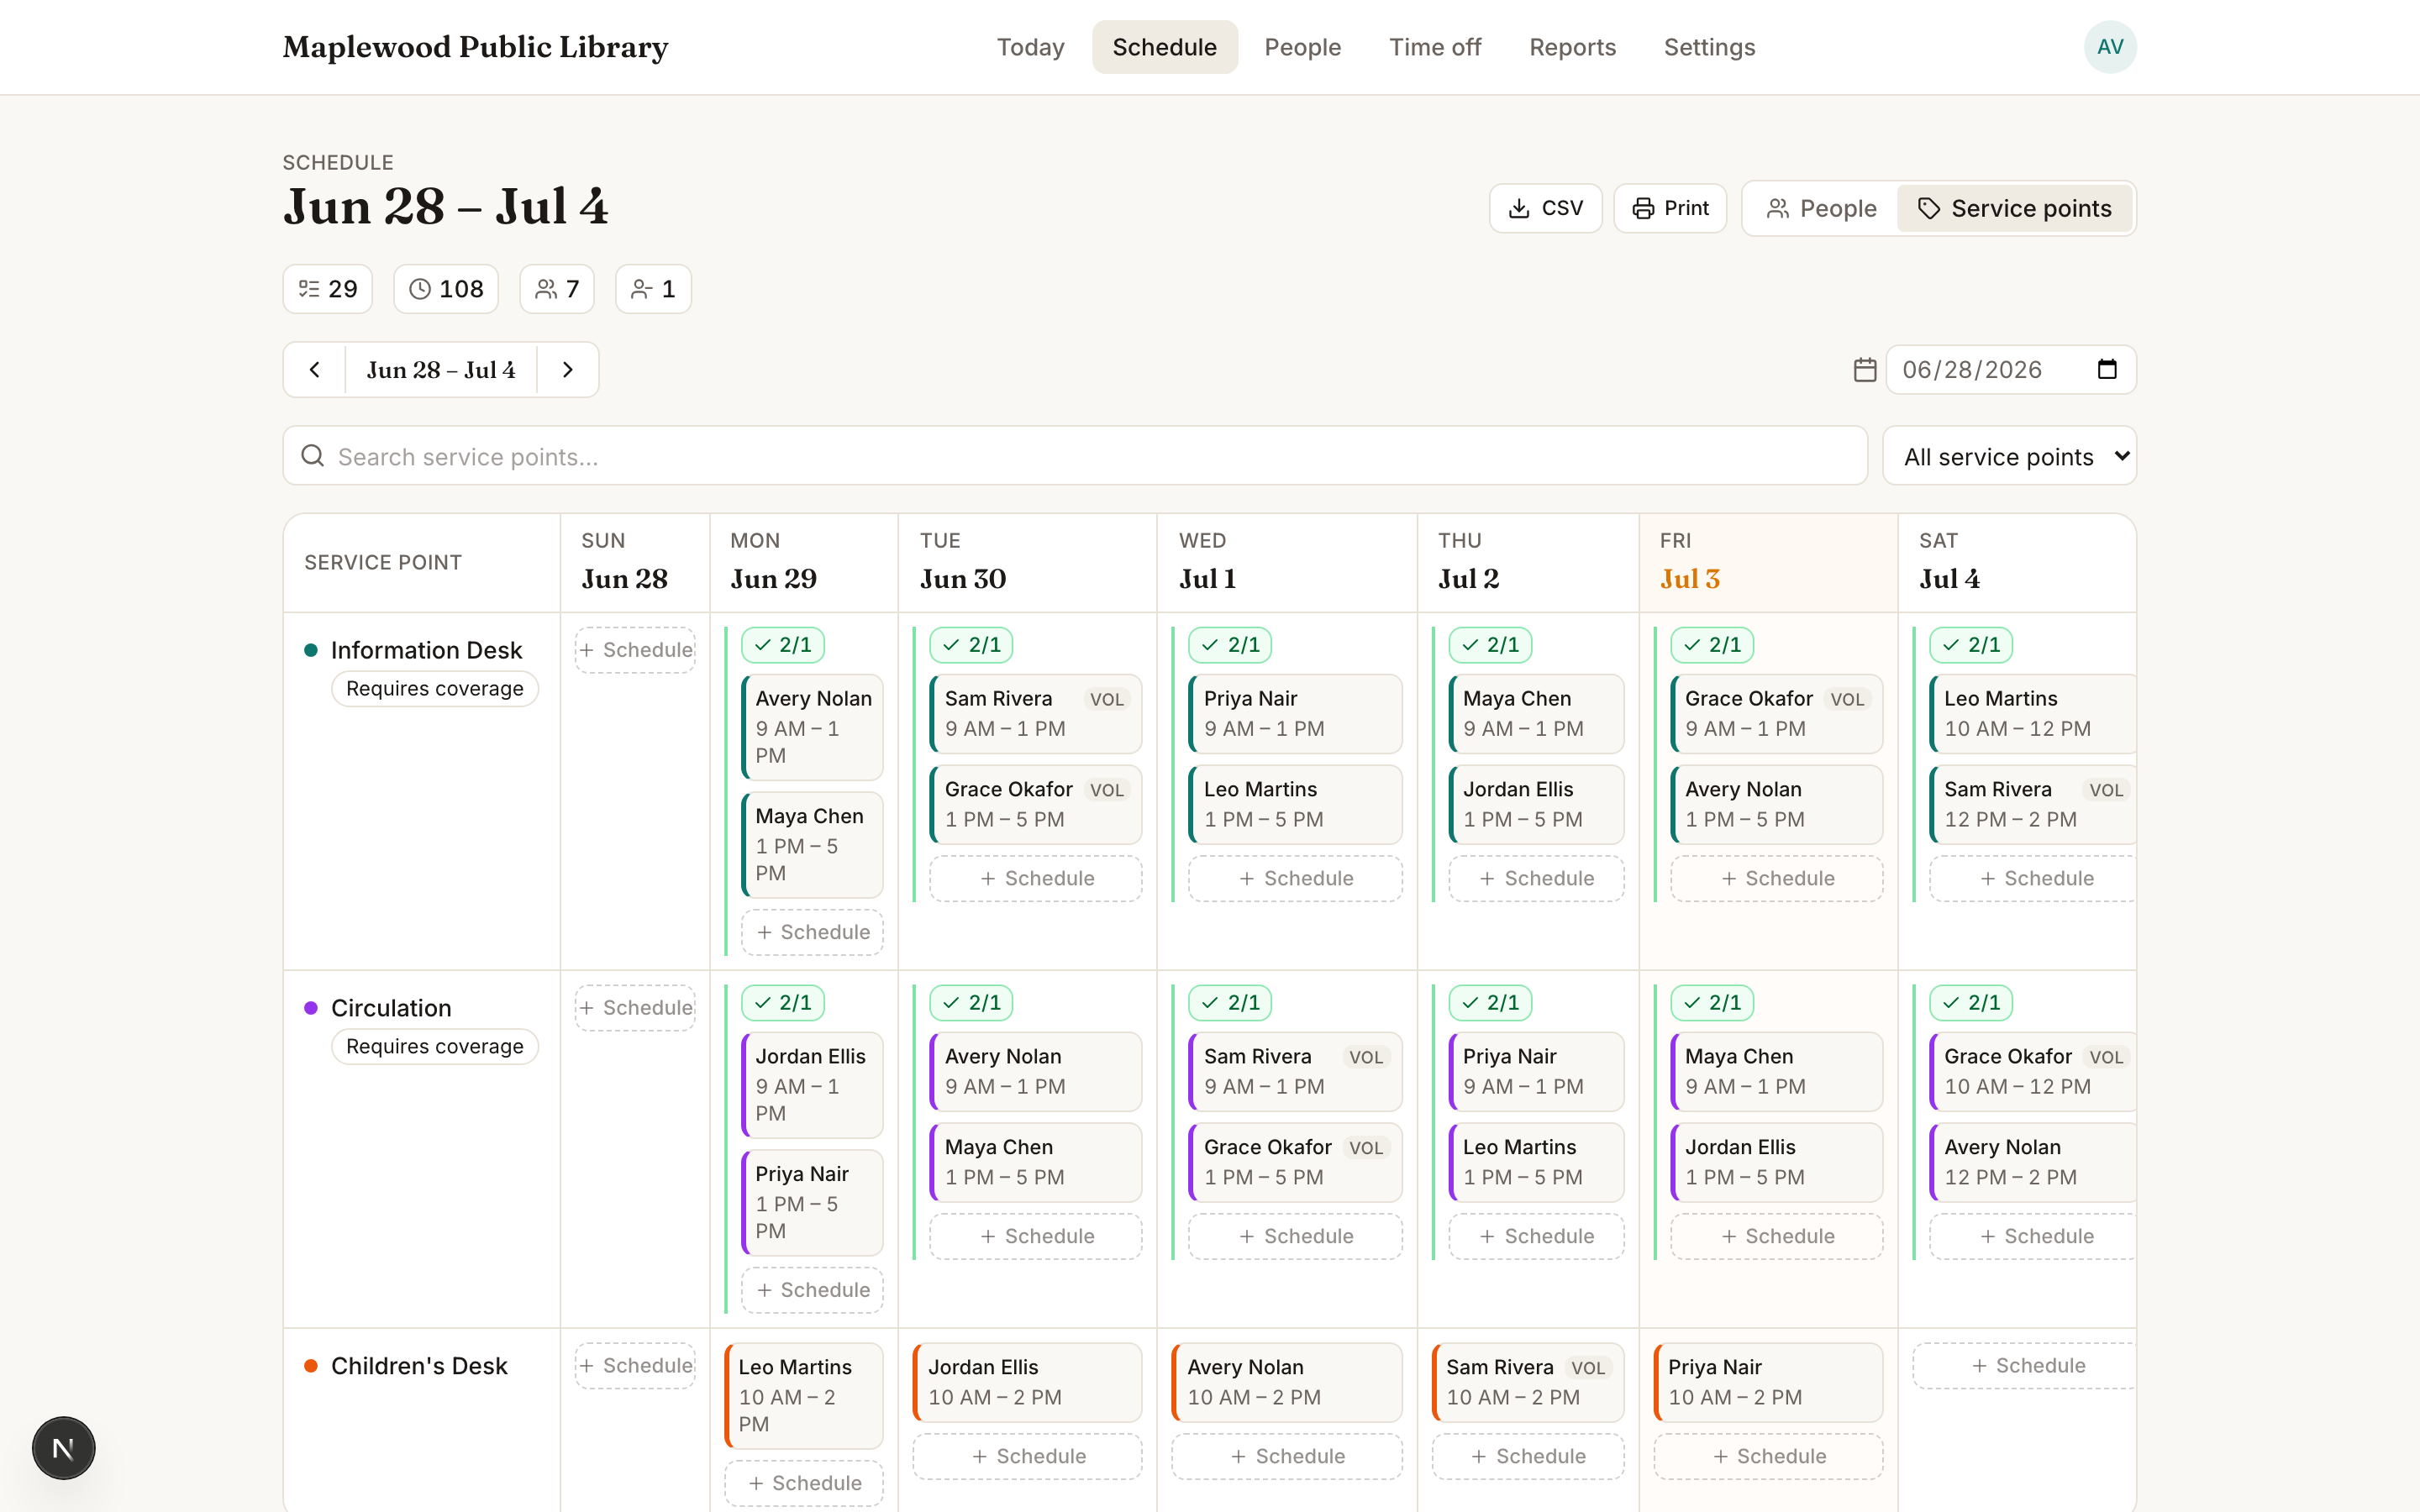Viewport: 2420px width, 1512px height.
Task: Open the Schedule tab
Action: pyautogui.click(x=1164, y=47)
